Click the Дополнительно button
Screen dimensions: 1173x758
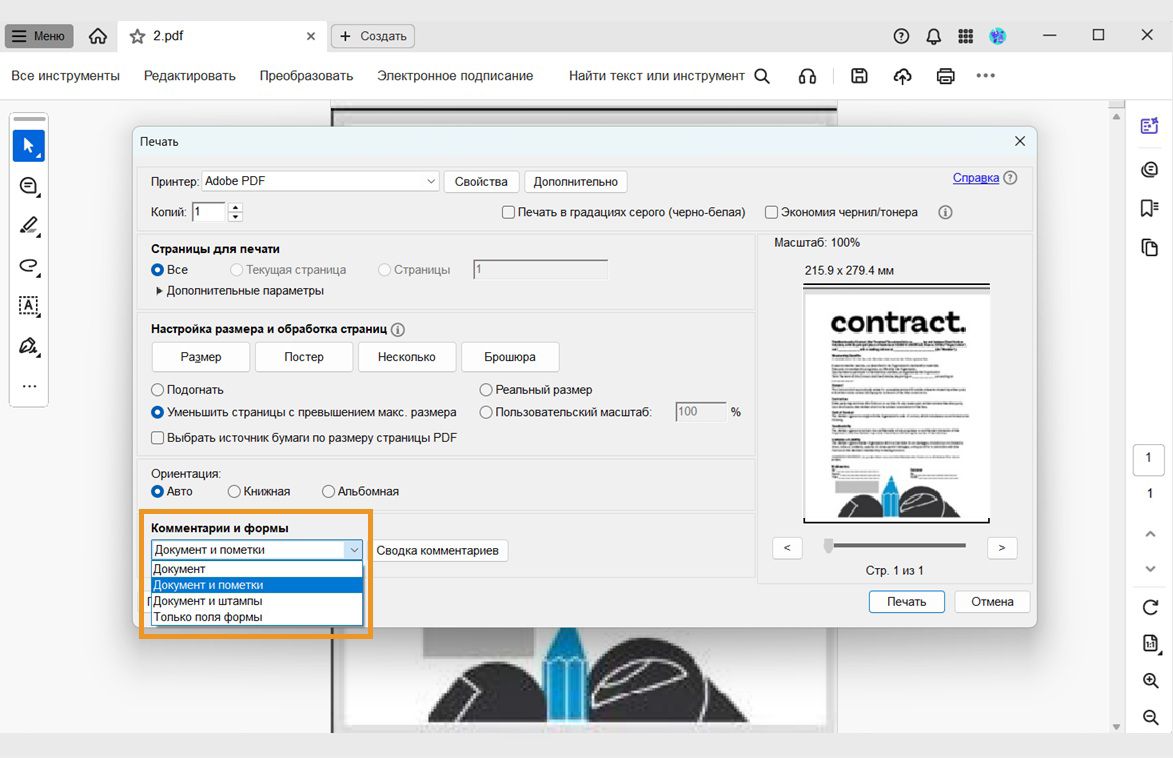coord(575,182)
